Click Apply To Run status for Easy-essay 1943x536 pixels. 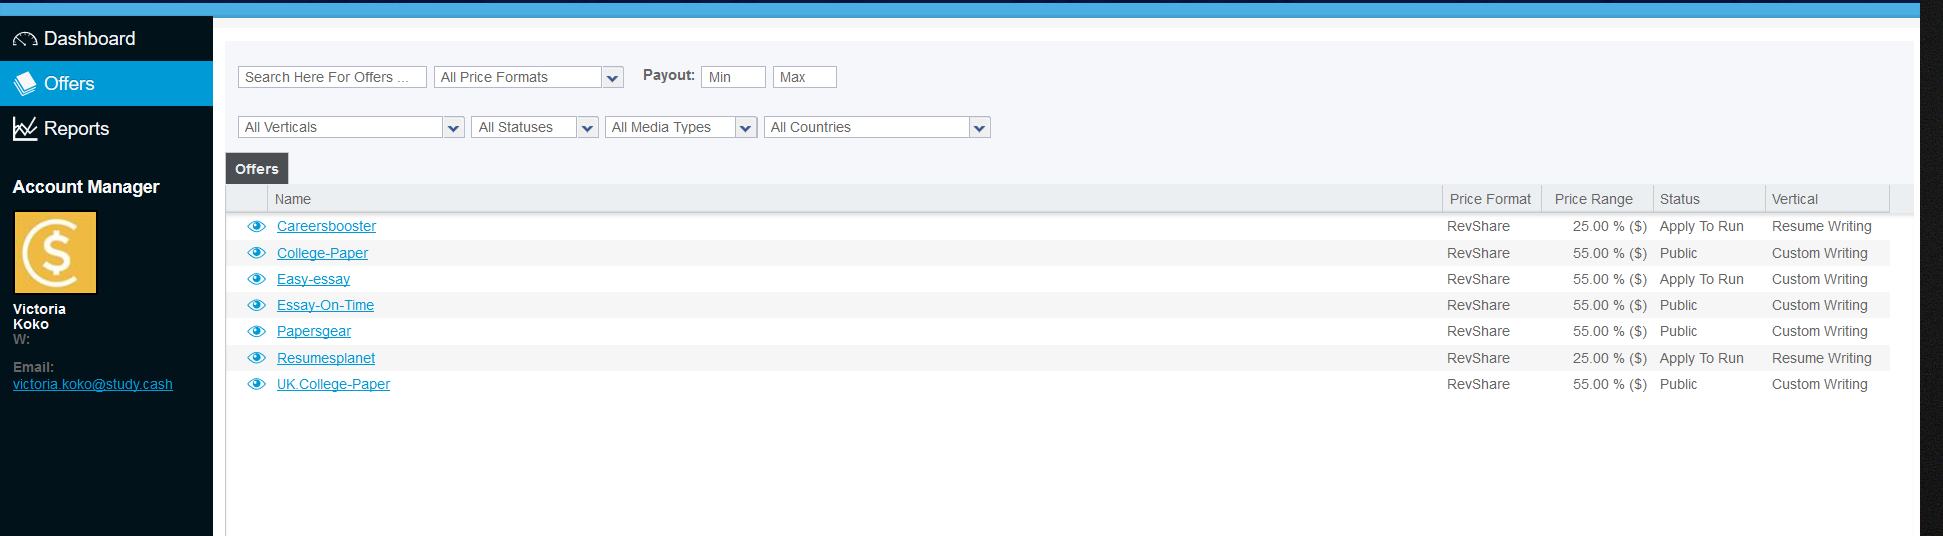point(1701,279)
